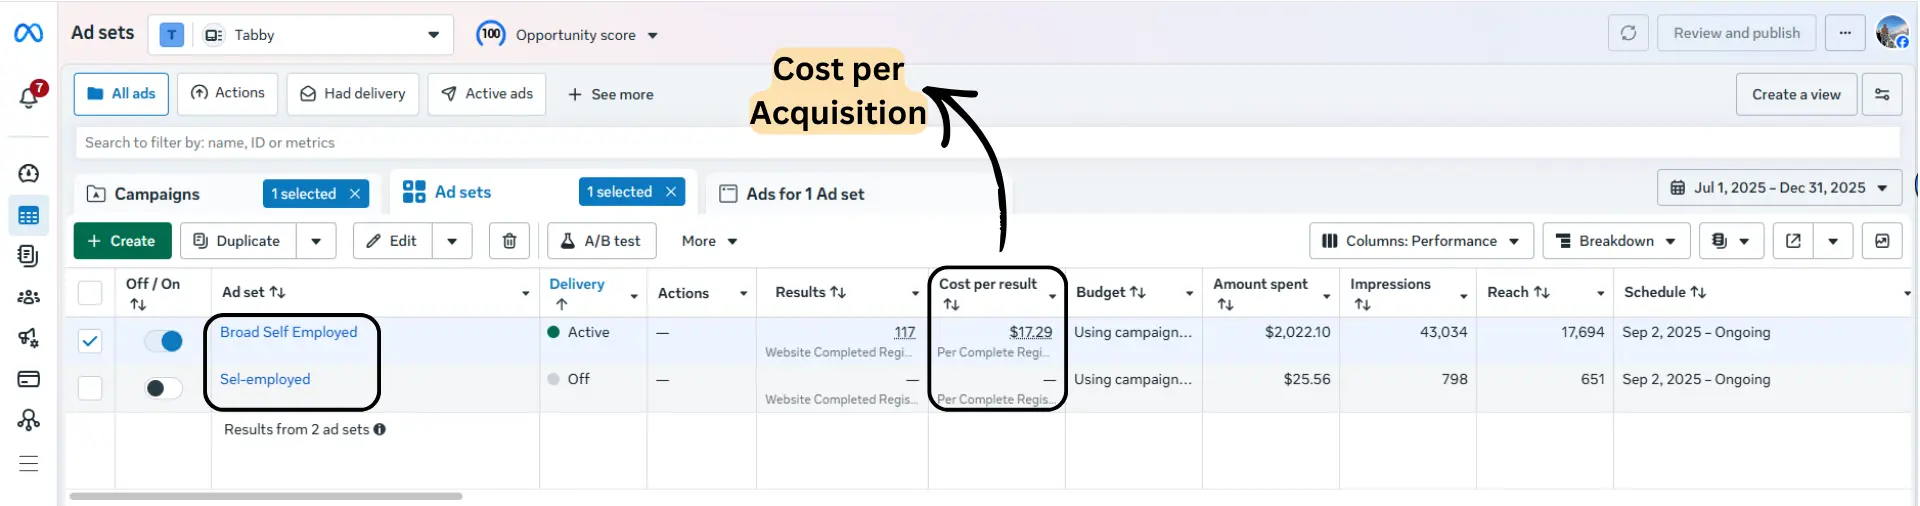Click the export share icon

tap(1793, 241)
